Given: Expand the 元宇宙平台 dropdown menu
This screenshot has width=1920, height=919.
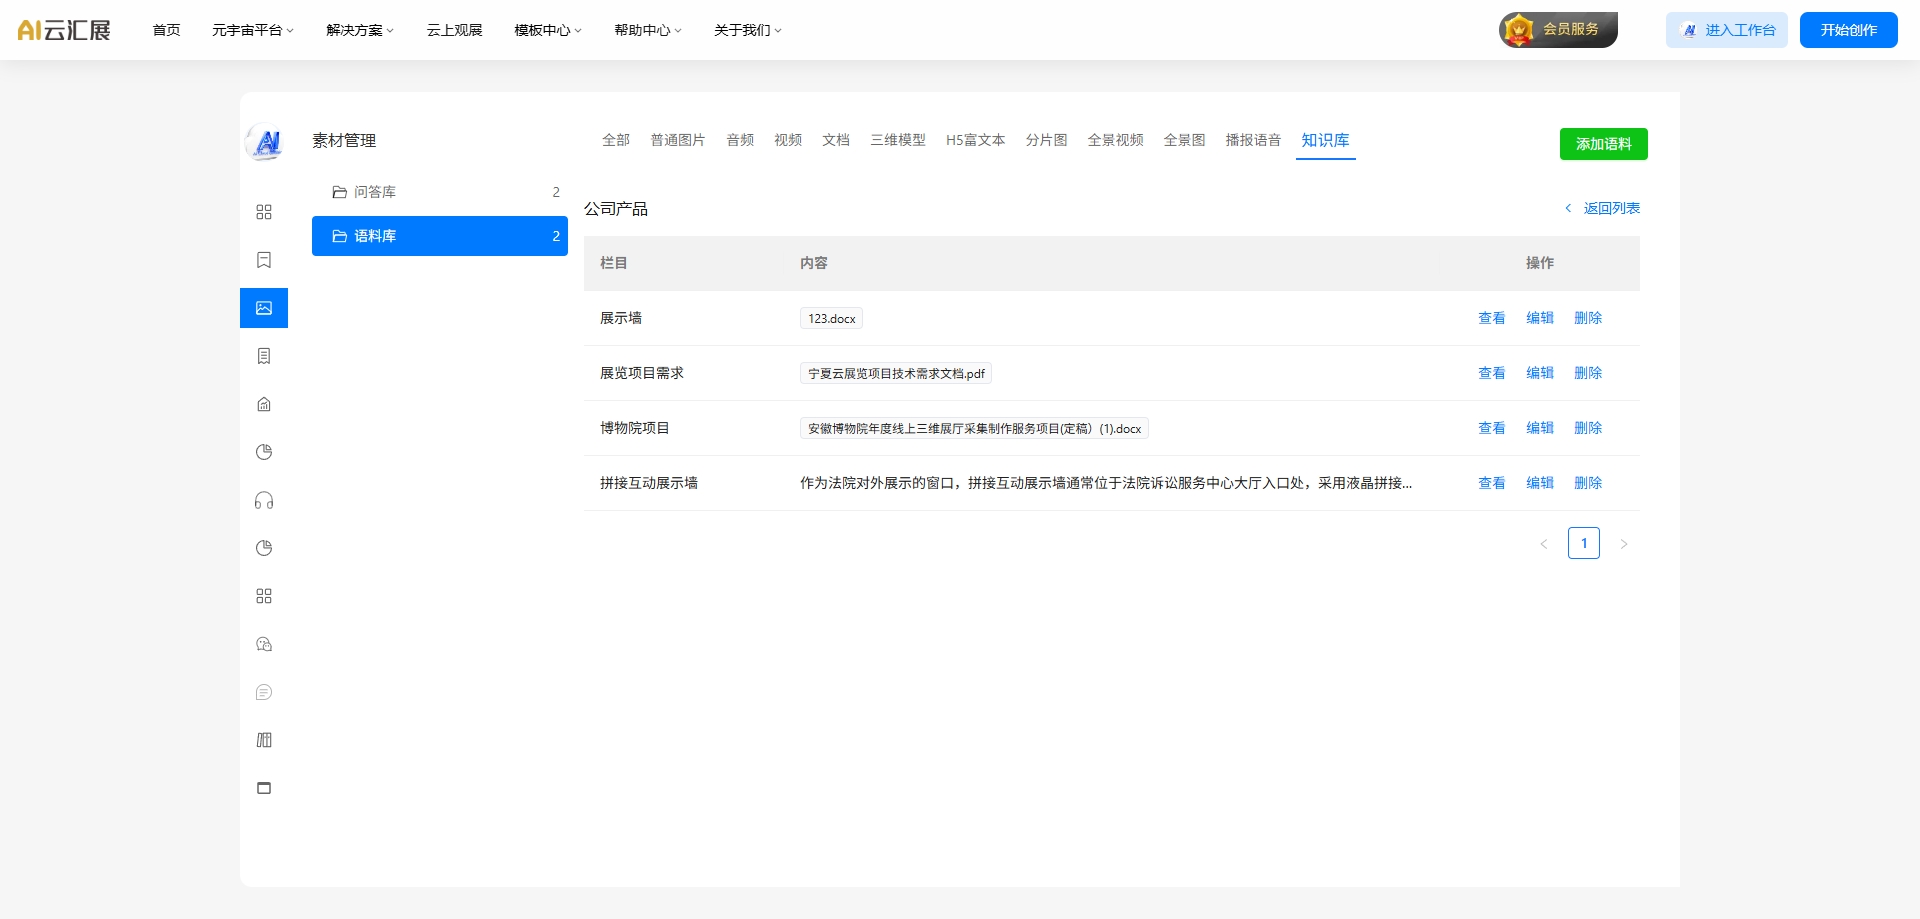Looking at the screenshot, I should tap(252, 30).
